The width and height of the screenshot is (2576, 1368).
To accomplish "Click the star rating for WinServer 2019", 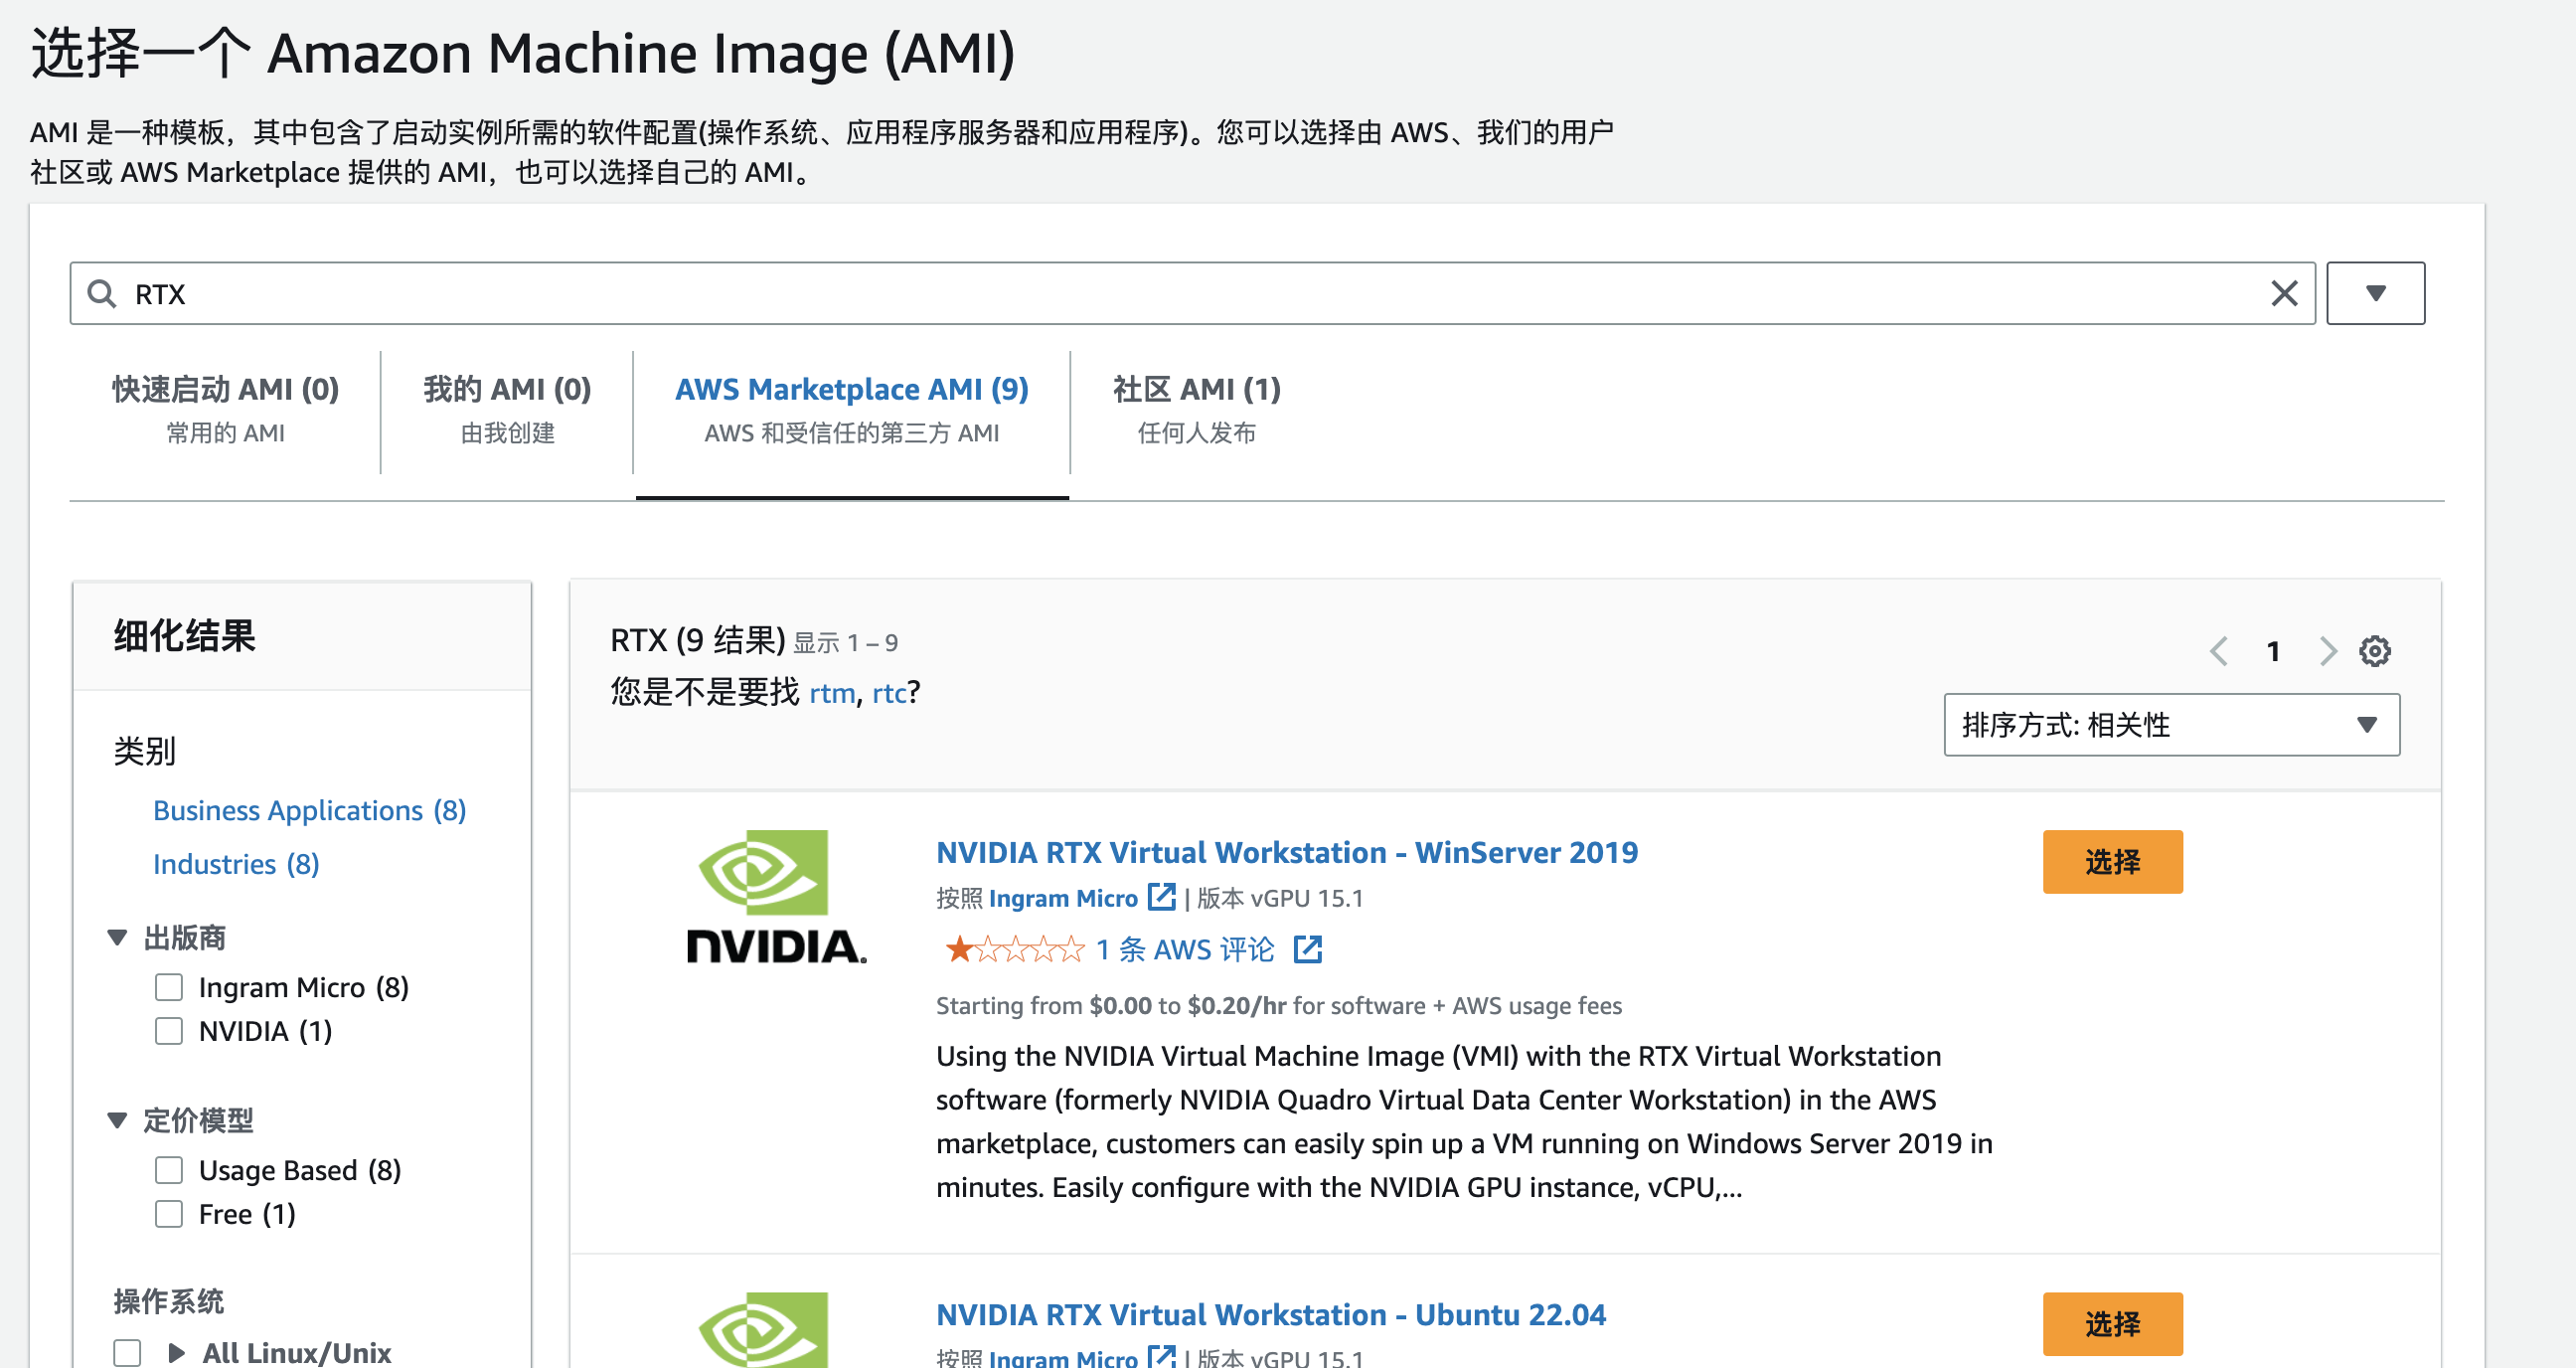I will pyautogui.click(x=1013, y=948).
